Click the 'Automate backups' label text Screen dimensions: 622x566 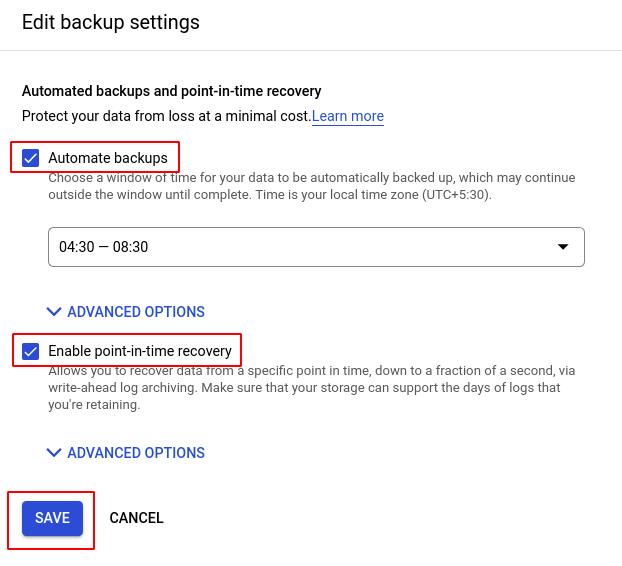tap(108, 158)
